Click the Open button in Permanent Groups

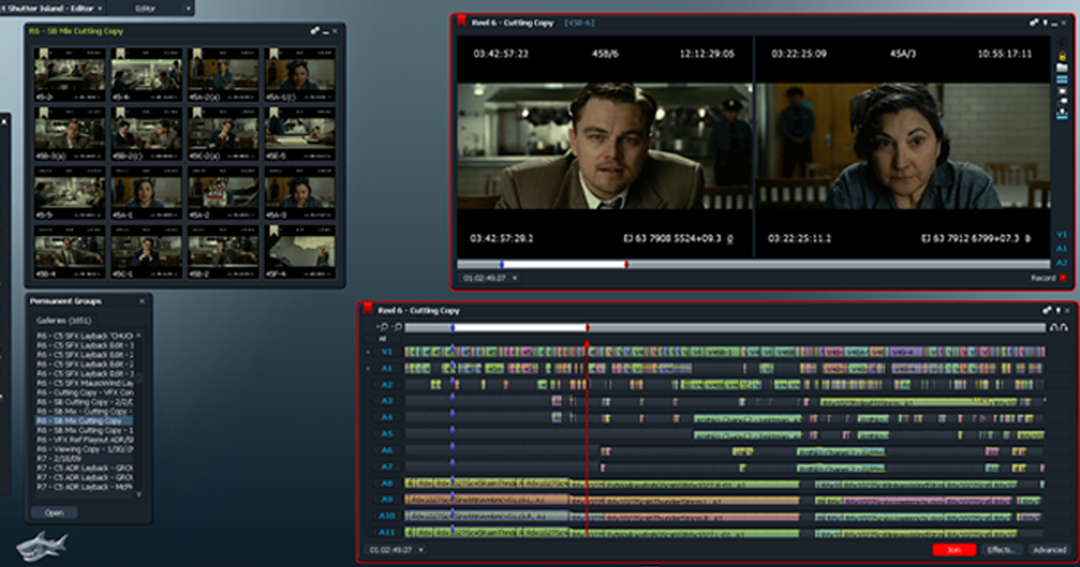tap(54, 513)
